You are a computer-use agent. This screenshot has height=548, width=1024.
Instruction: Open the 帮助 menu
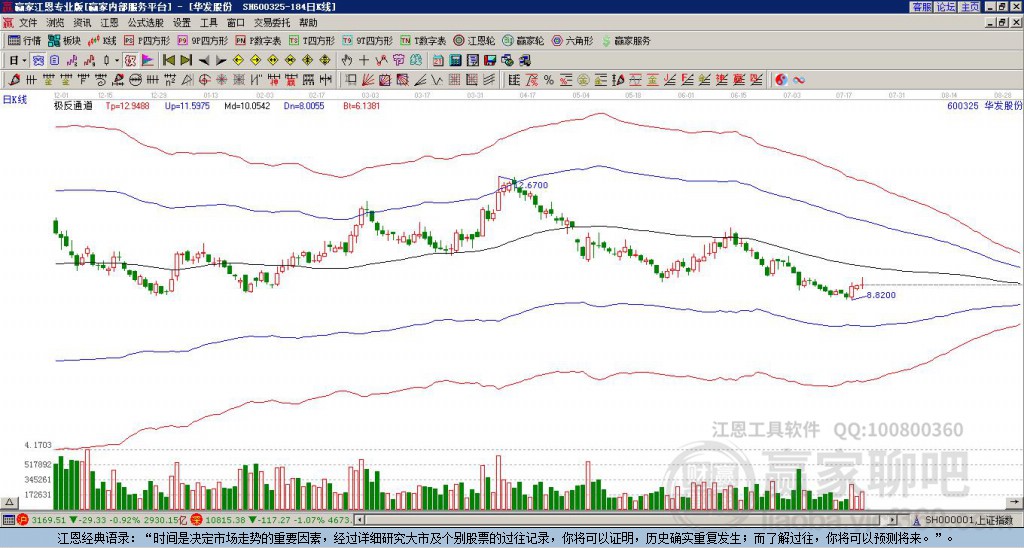tap(308, 23)
